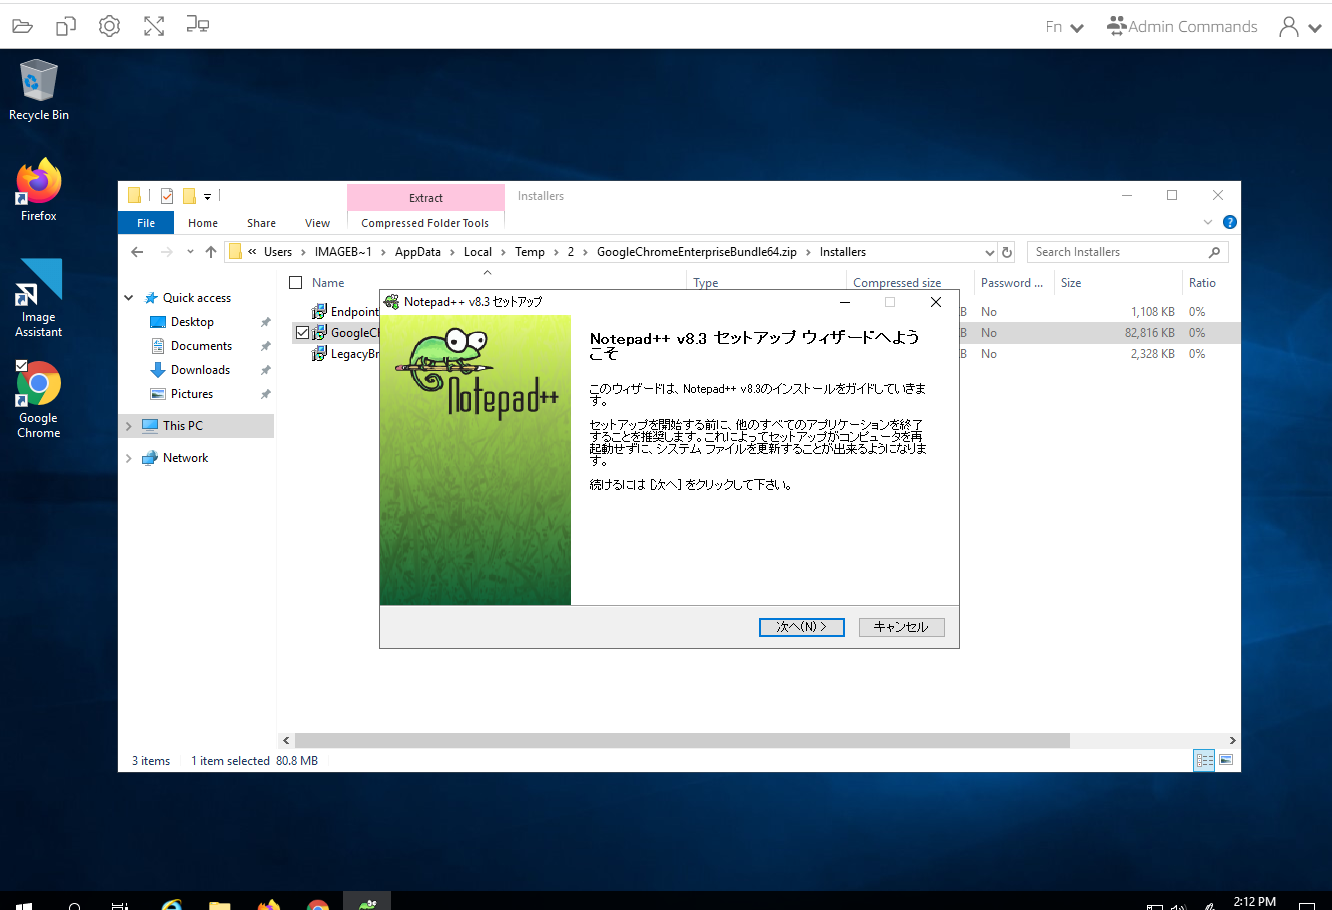The width and height of the screenshot is (1332, 910).
Task: Open address bar history dropdown
Action: (990, 252)
